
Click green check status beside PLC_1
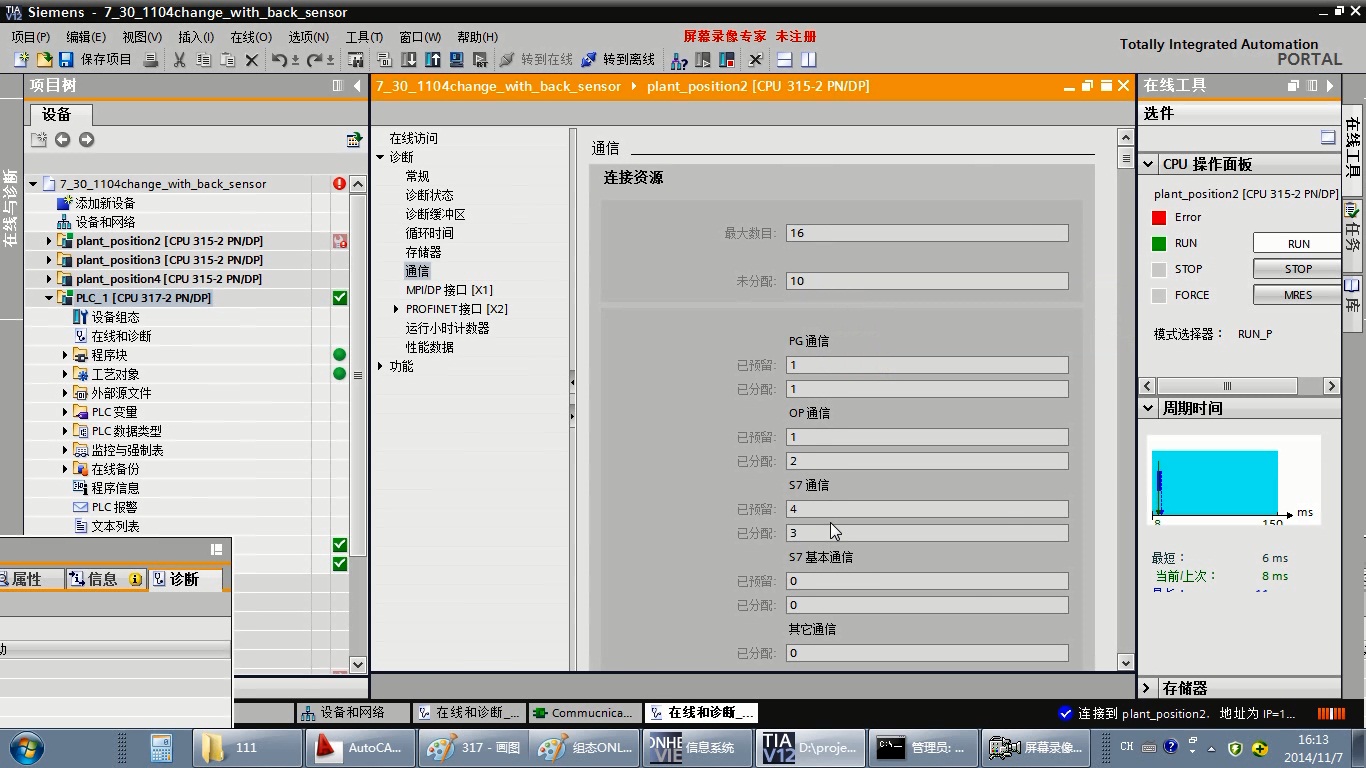point(340,298)
